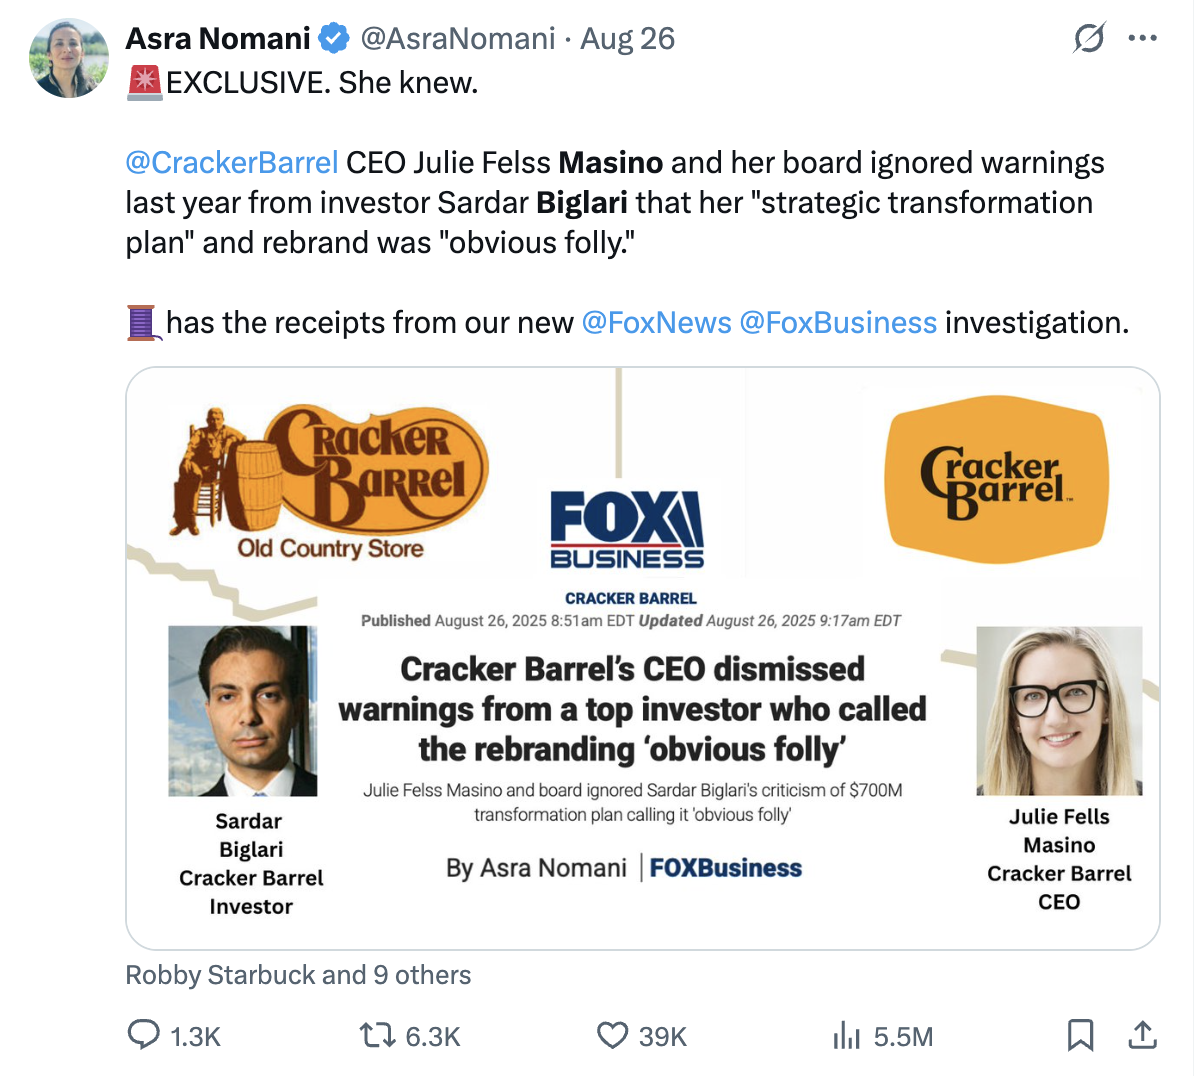Open the Aug 26 post timestamp
Image resolution: width=1194 pixels, height=1076 pixels.
click(628, 39)
